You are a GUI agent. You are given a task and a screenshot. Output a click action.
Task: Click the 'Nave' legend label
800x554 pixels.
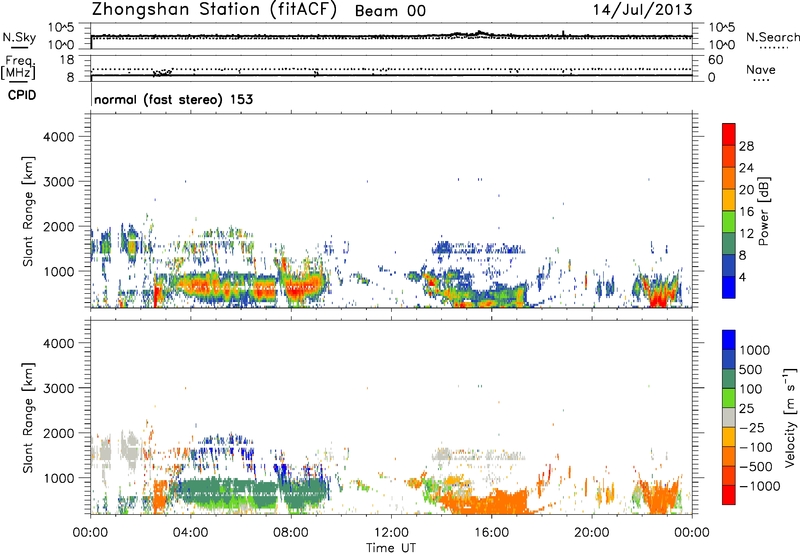[x=761, y=69]
